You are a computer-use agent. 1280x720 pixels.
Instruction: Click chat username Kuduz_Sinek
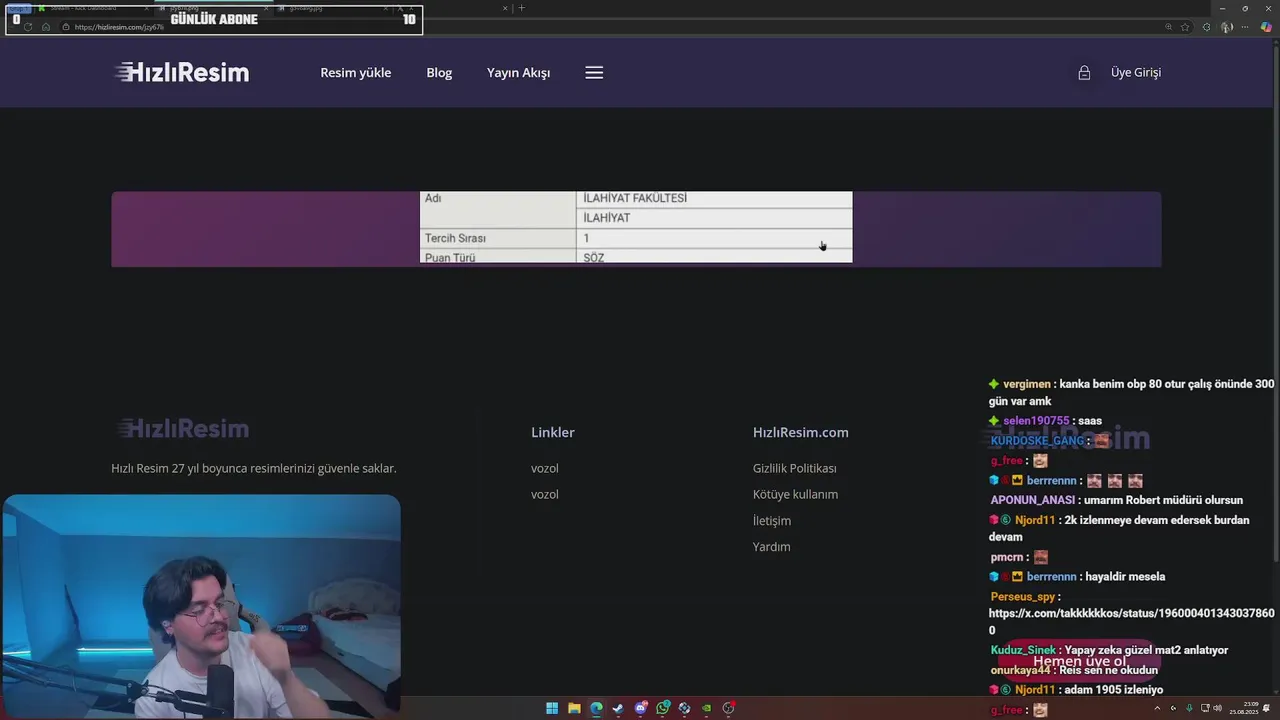click(1023, 650)
